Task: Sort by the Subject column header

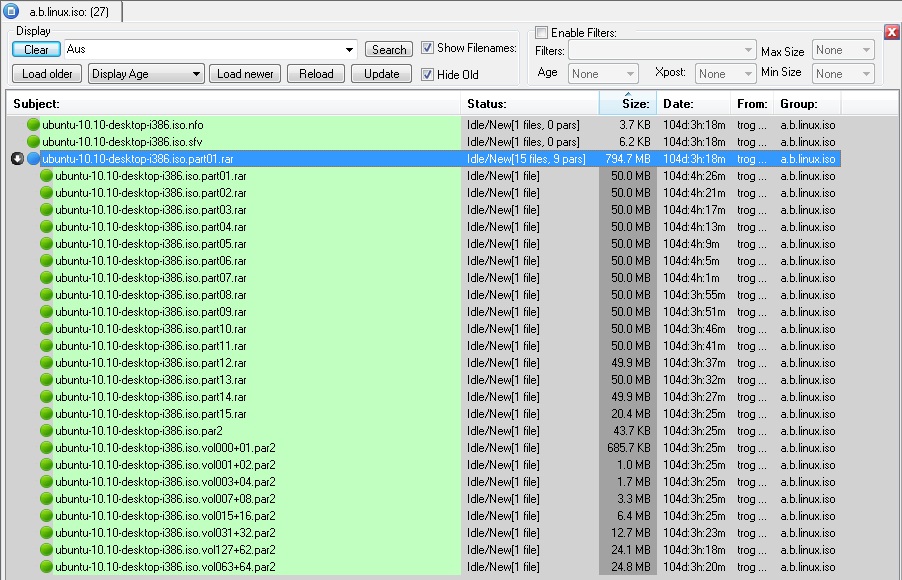Action: (x=234, y=104)
